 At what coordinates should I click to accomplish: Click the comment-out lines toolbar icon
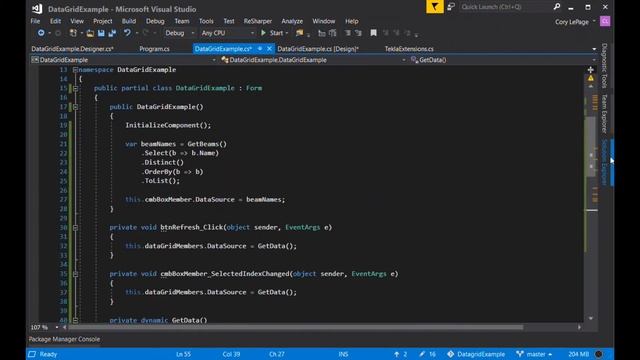pos(347,33)
